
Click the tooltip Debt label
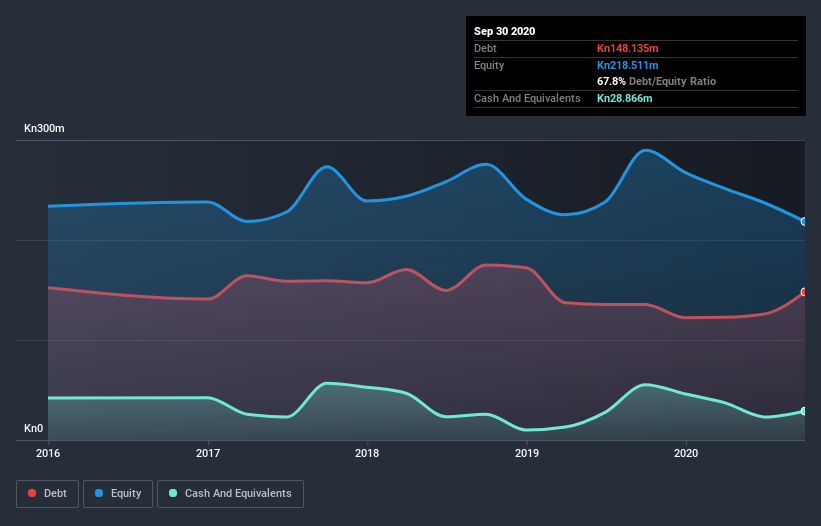pyautogui.click(x=485, y=48)
